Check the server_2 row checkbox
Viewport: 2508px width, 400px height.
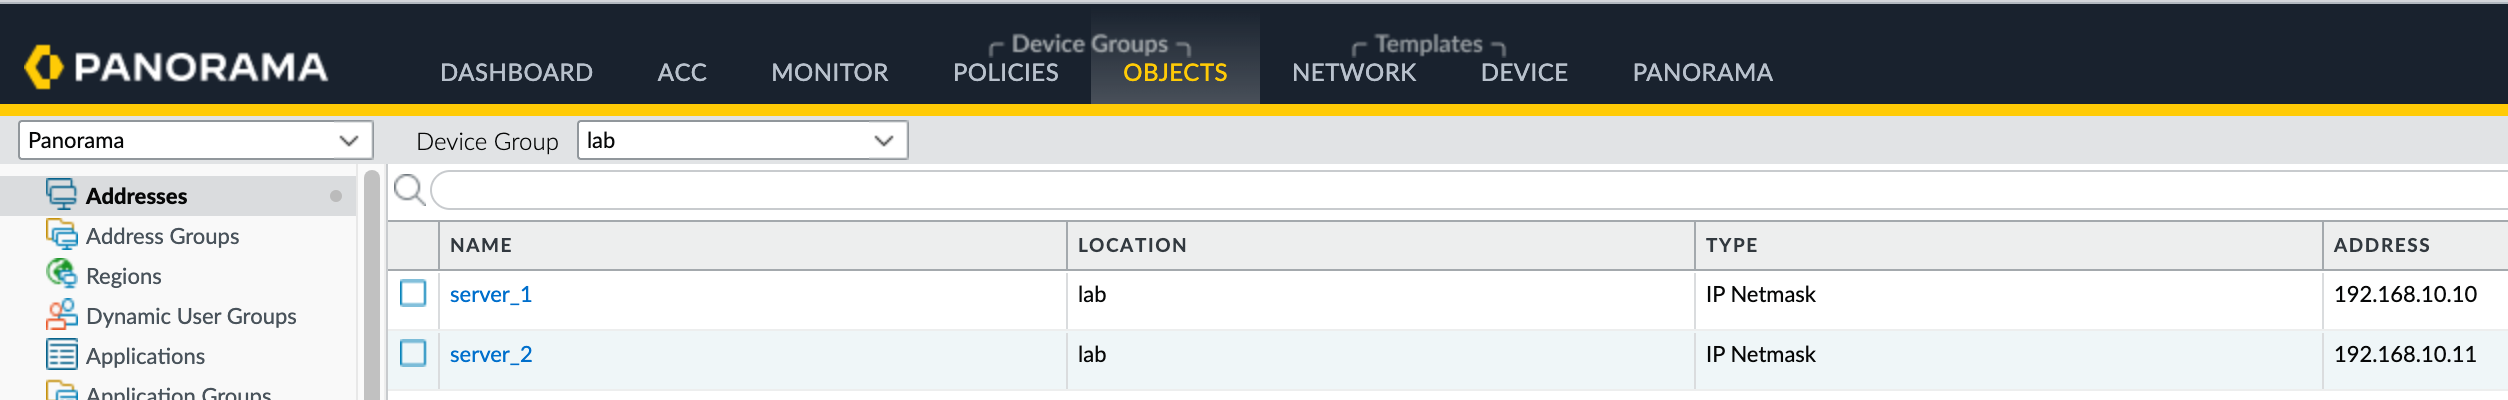click(413, 353)
